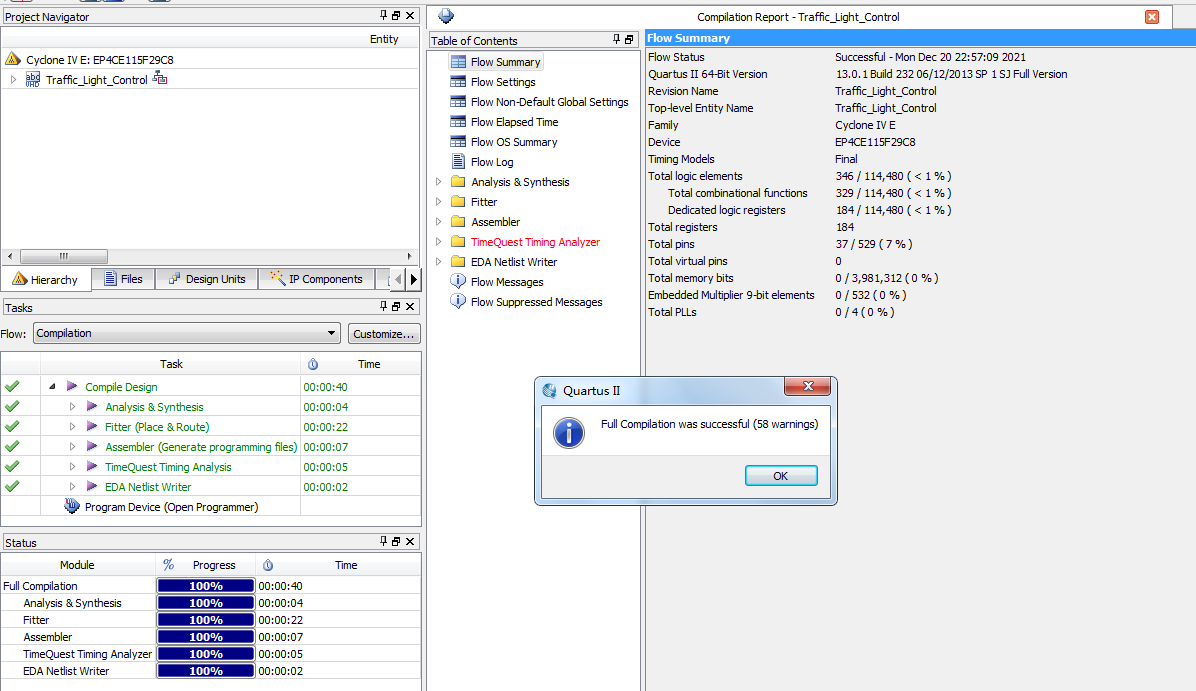1196x691 pixels.
Task: Expand the Analysis & Synthesis report folder
Action: [438, 182]
